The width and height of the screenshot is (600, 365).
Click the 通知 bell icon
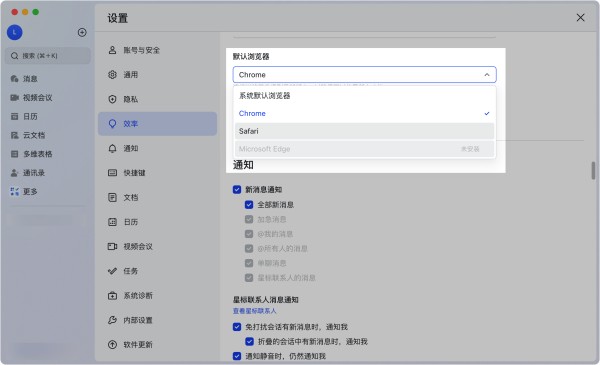click(112, 148)
